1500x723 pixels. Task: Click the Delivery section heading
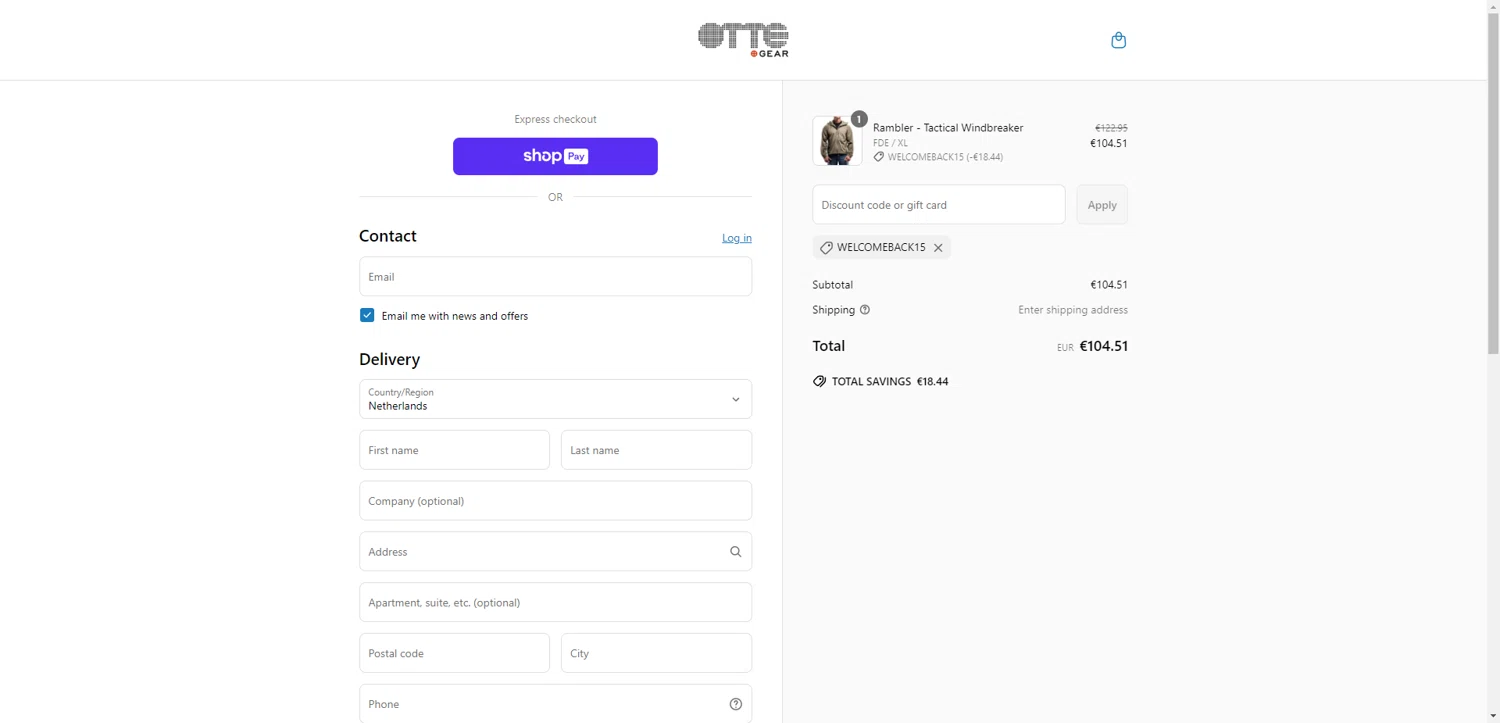coord(390,359)
